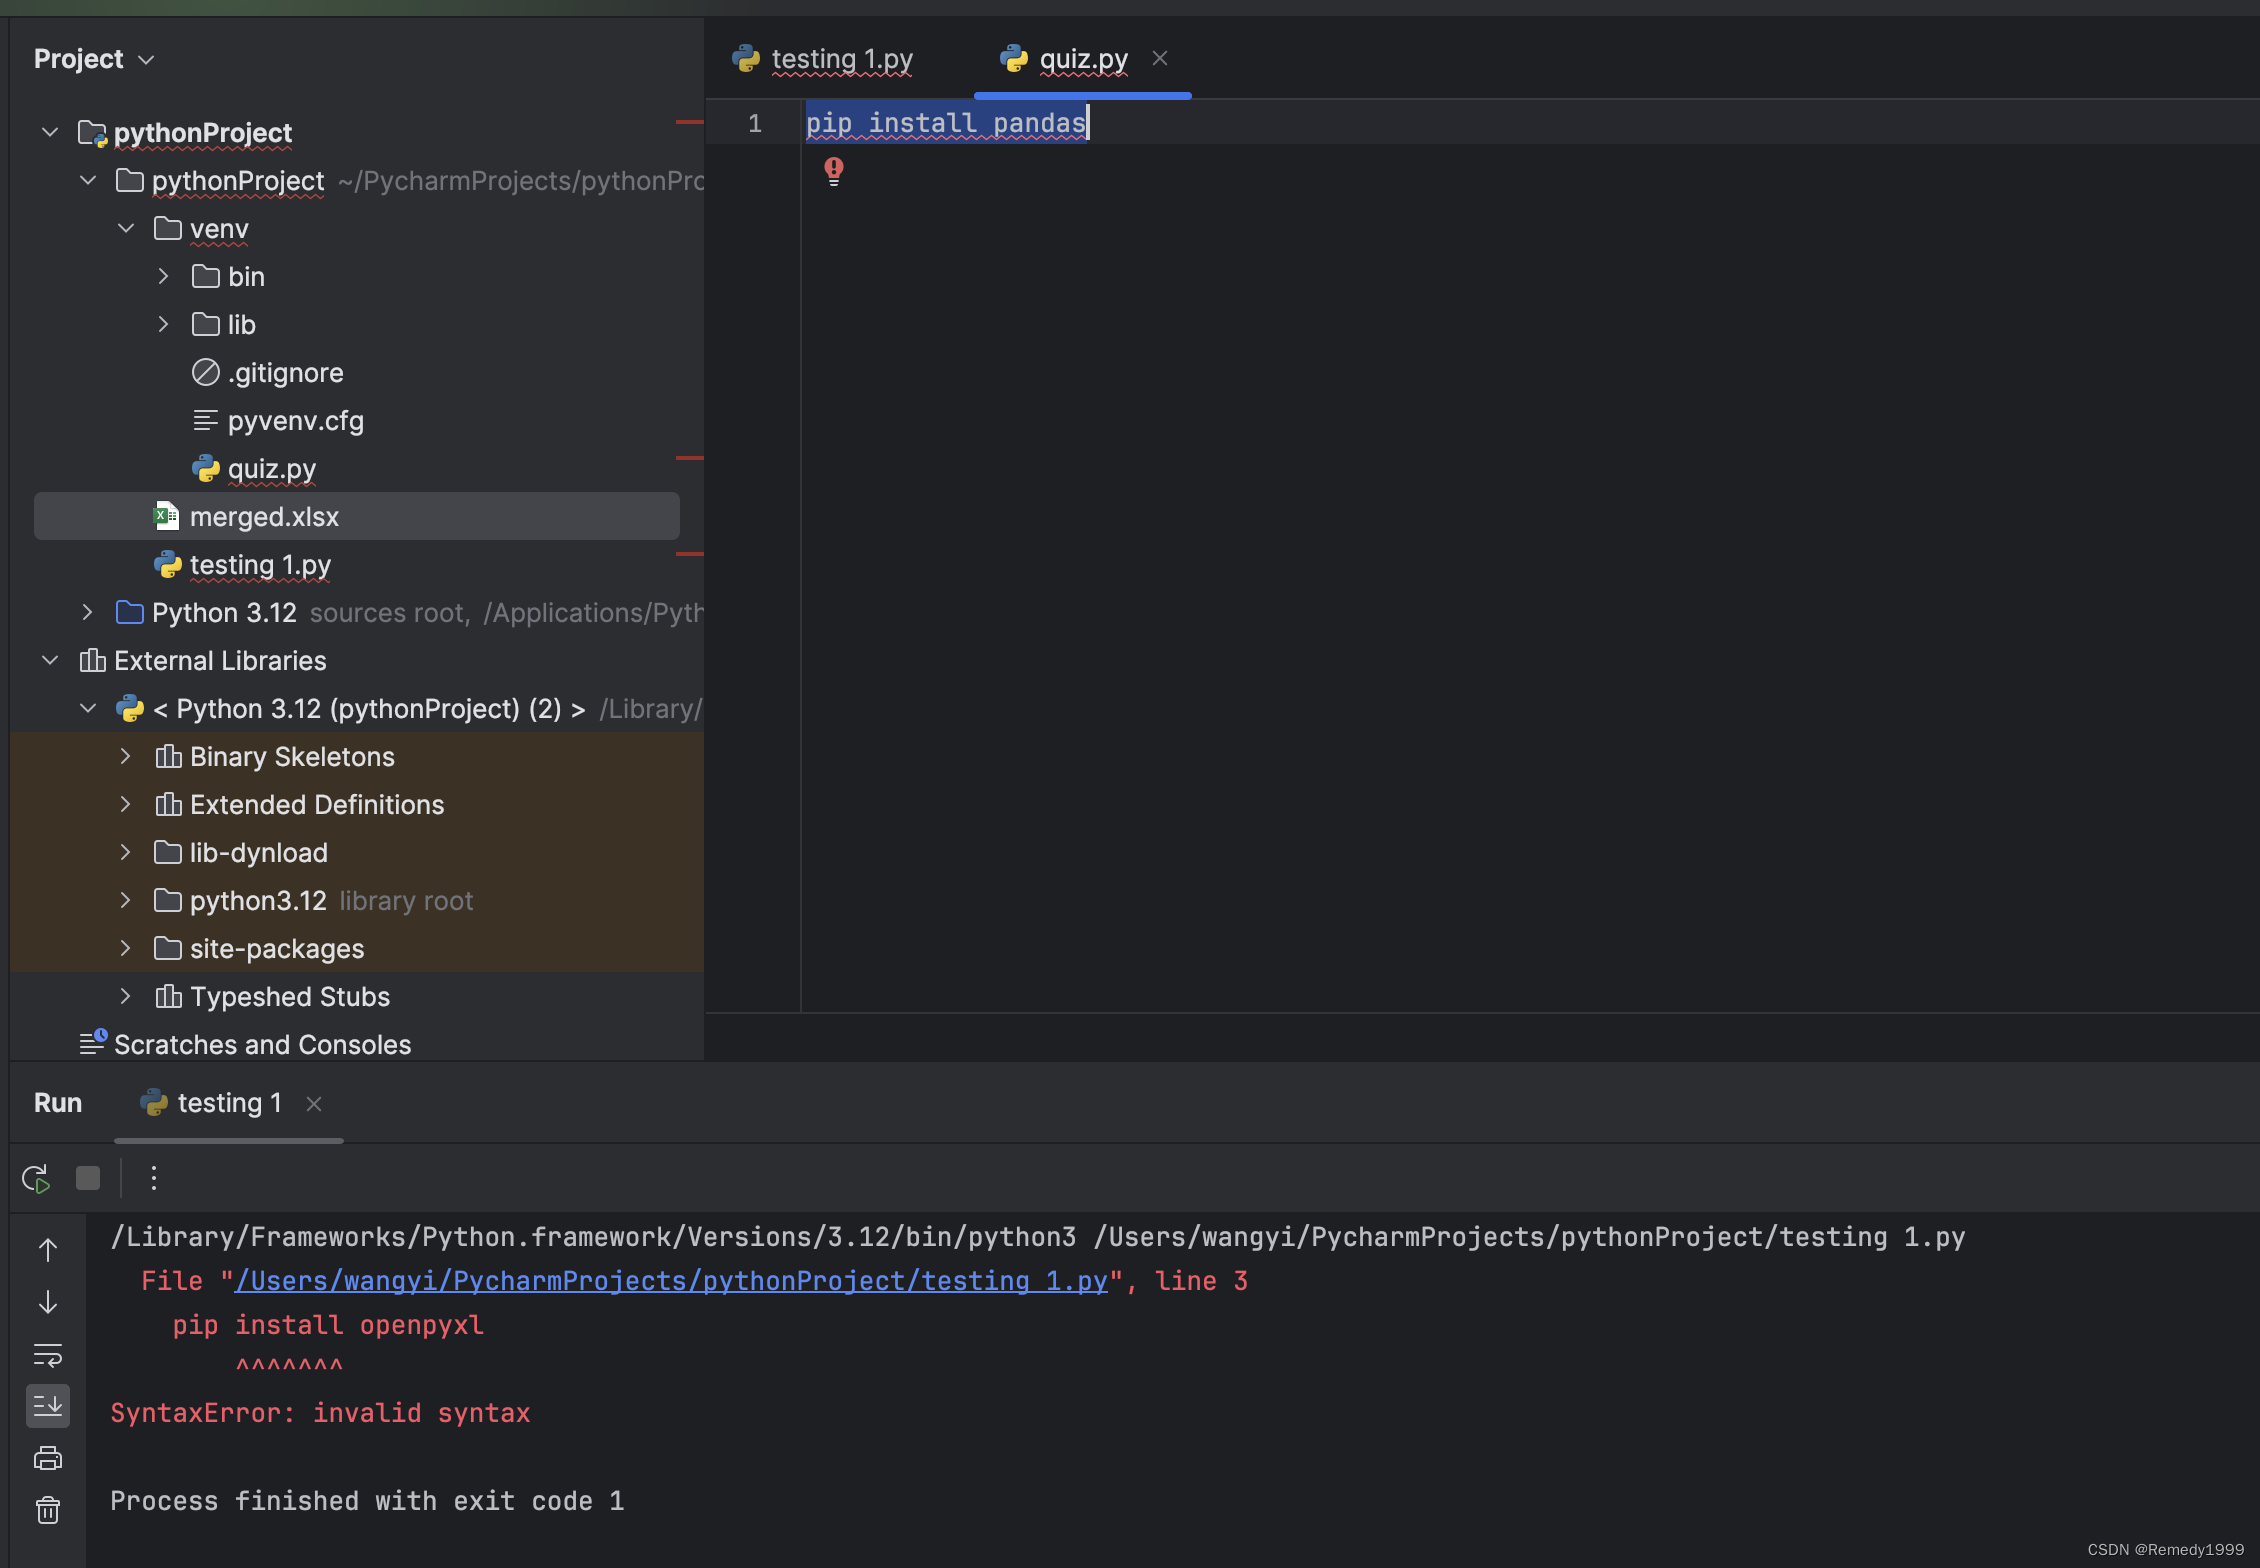
Task: Close the quiz.py editor tab
Action: [x=1160, y=59]
